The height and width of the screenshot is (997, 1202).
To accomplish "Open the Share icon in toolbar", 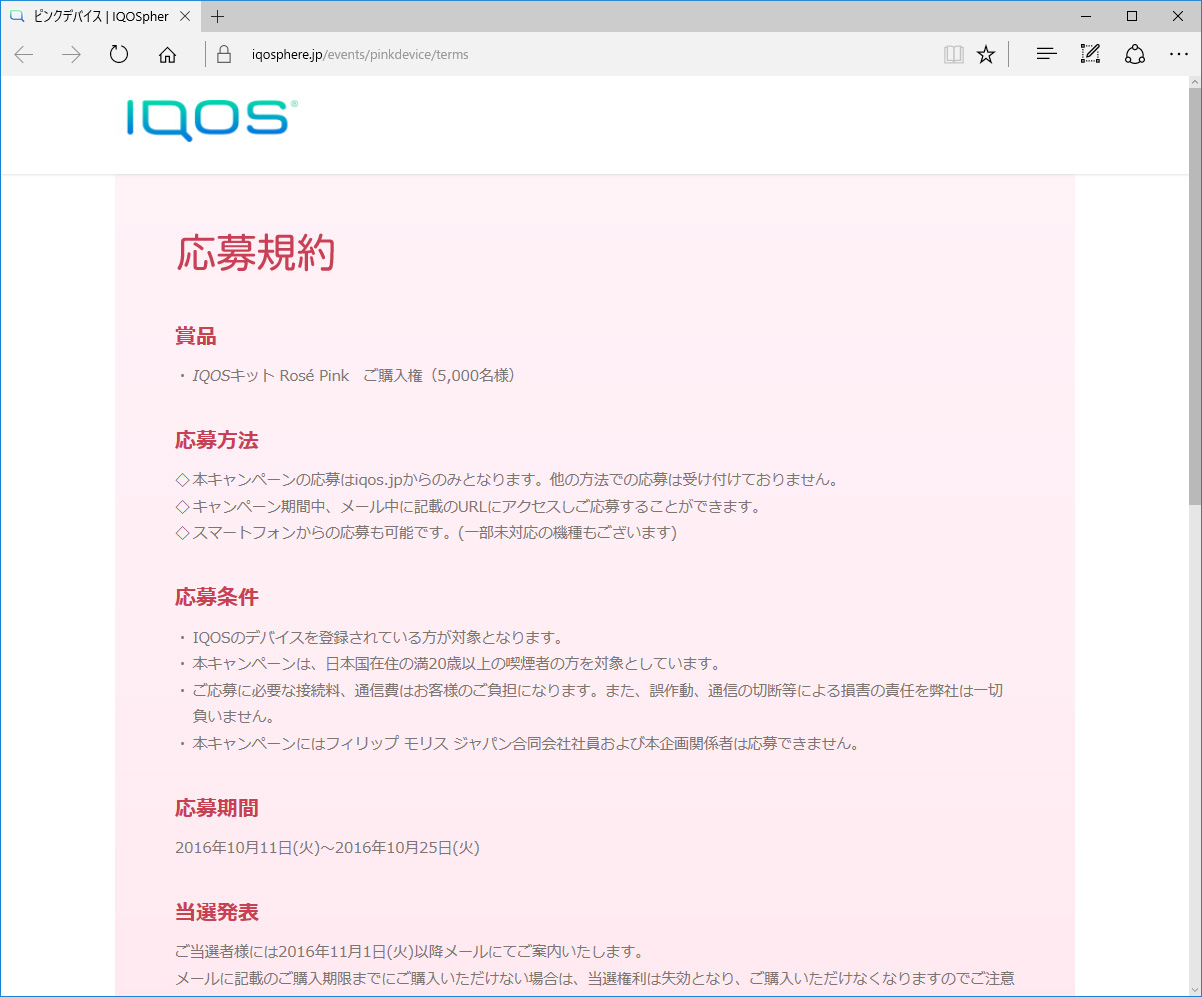I will pos(1134,55).
